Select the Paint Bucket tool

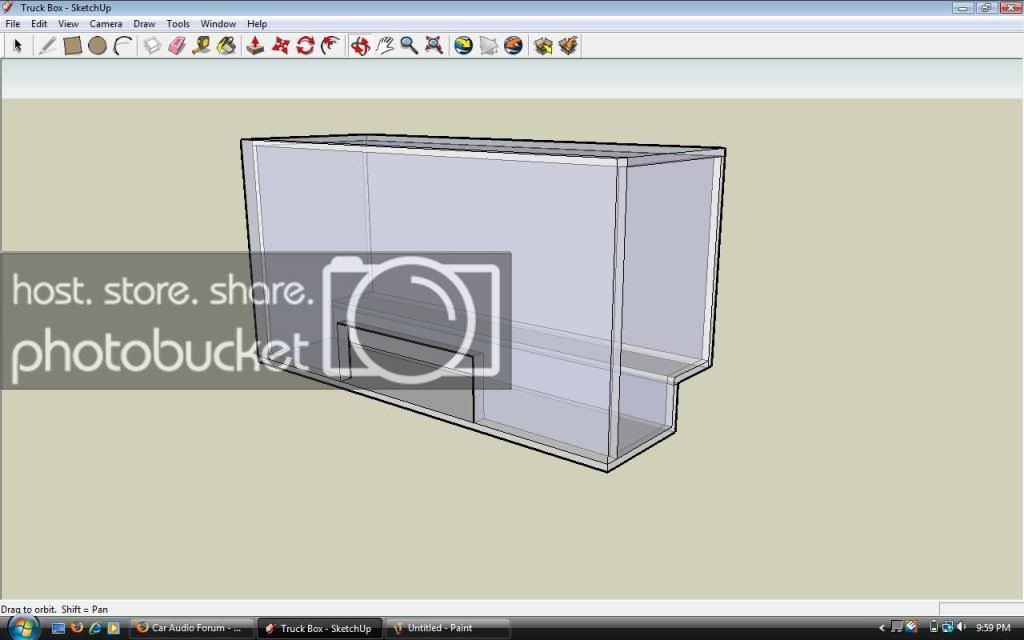pos(227,46)
